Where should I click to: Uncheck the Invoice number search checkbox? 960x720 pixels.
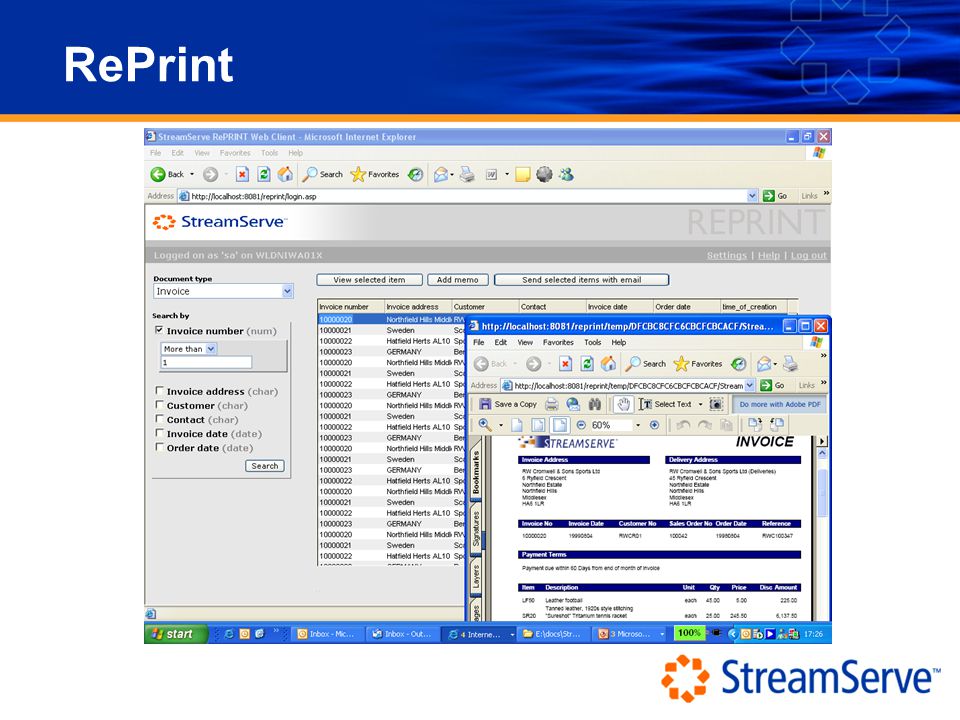pos(159,330)
